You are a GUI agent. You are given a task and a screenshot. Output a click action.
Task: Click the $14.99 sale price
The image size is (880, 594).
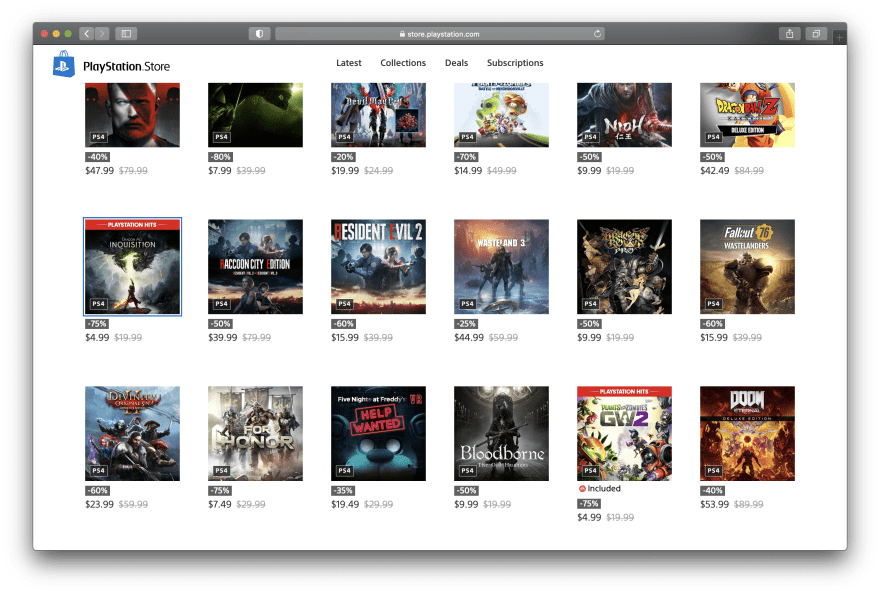coord(468,171)
